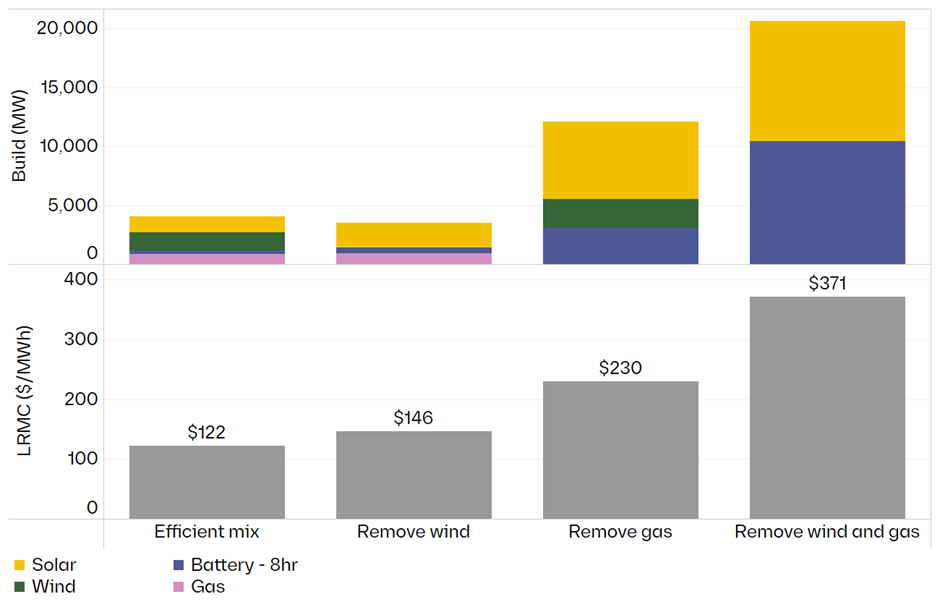Click the Solar segment in Remove wind bar
This screenshot has height=615, width=940.
coord(413,235)
